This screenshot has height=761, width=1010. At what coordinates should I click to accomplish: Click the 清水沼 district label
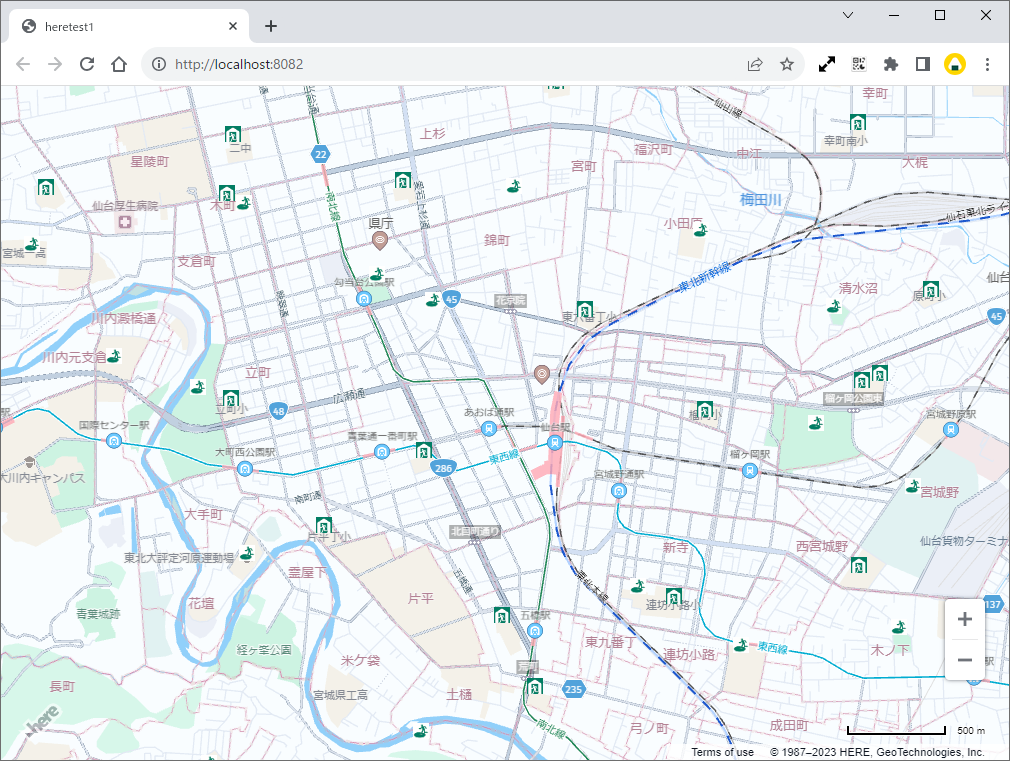858,288
